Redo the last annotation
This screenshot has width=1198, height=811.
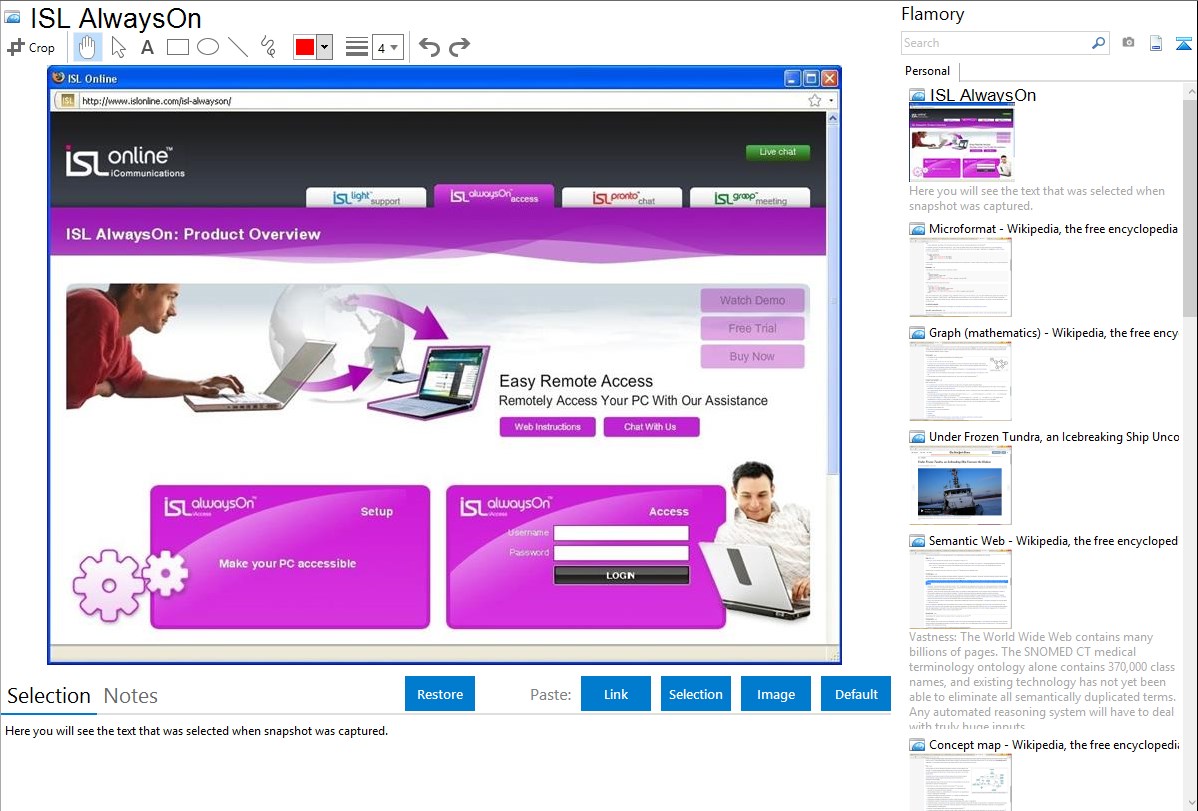(459, 47)
